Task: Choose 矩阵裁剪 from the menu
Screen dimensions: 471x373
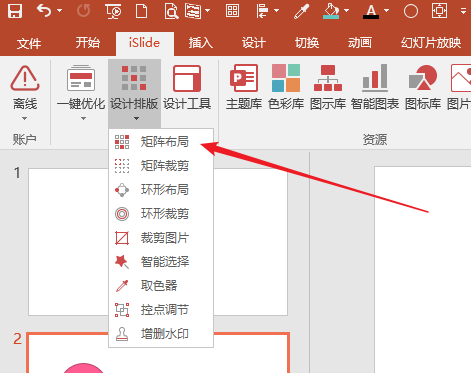Action: [x=161, y=166]
